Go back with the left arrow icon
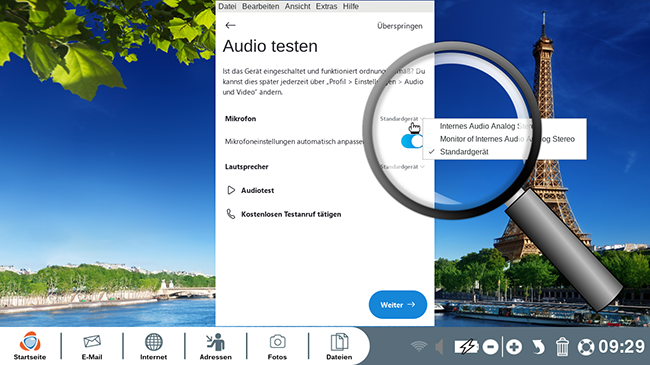The image size is (650, 365). point(230,25)
